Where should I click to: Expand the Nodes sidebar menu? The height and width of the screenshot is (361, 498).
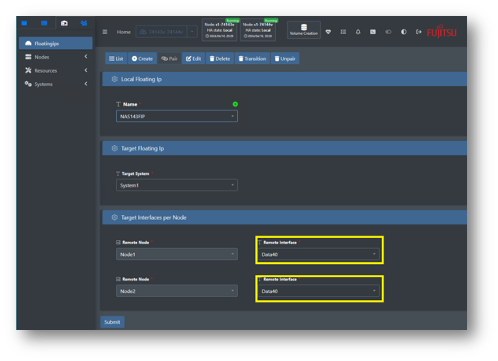tap(56, 57)
